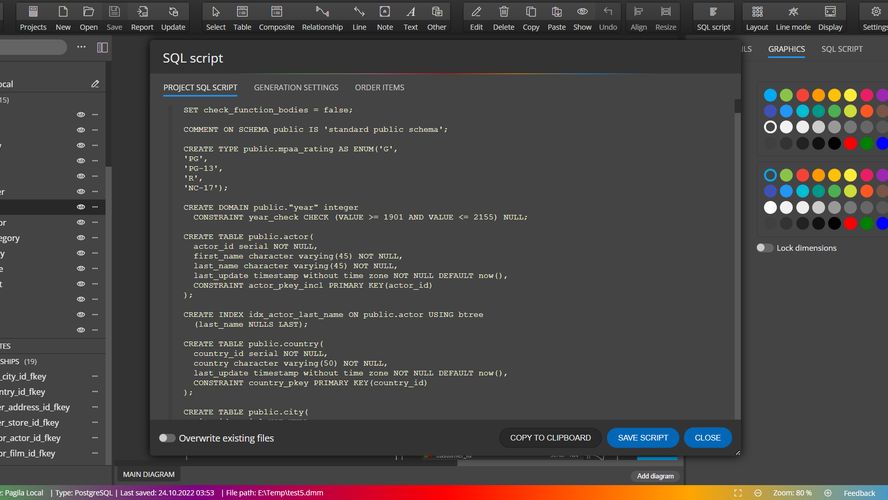Open the Layout toolbar option
888x500 pixels.
(x=757, y=18)
